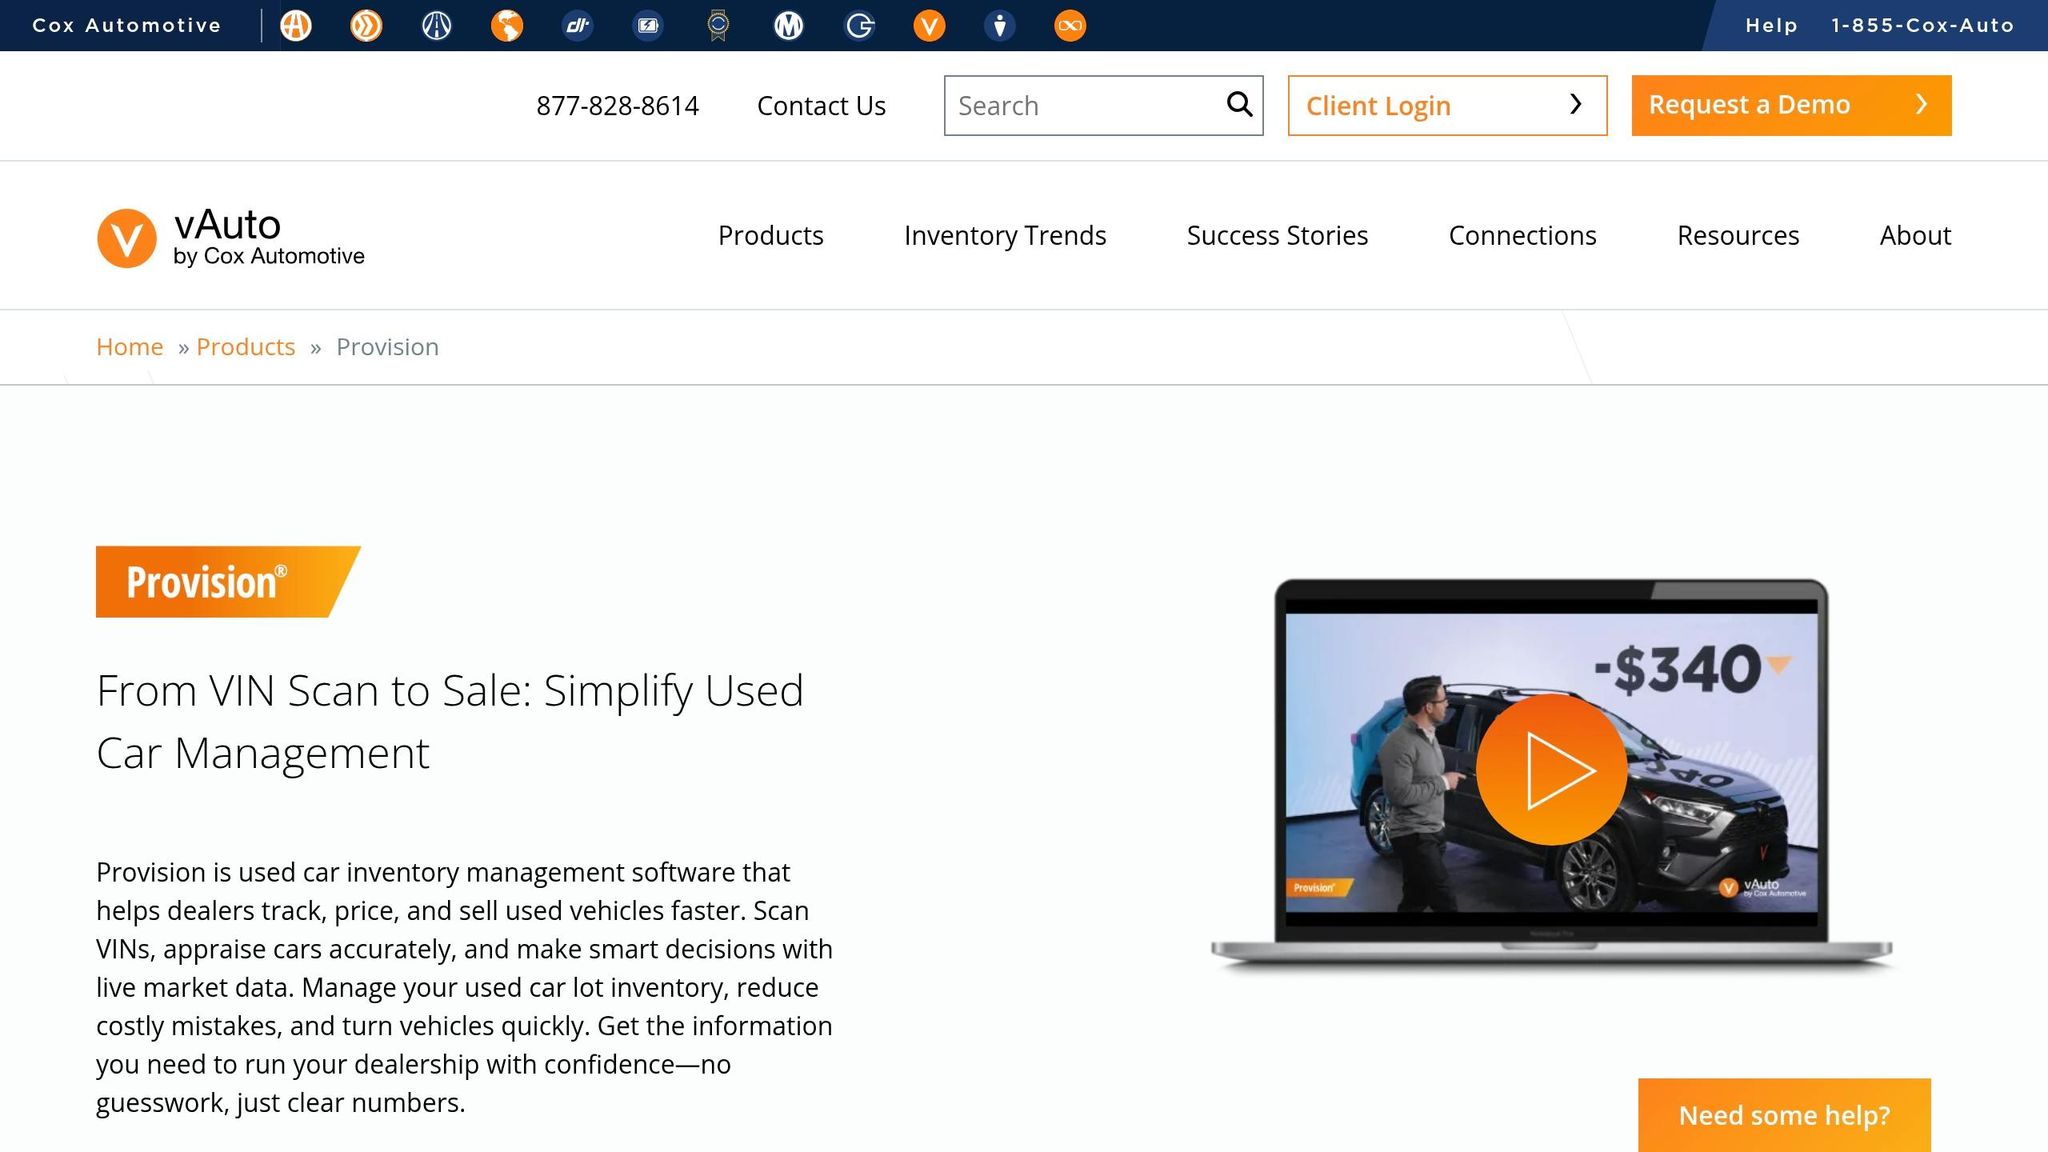Click the vAuto logo in header
The width and height of the screenshot is (2048, 1152).
(x=231, y=238)
